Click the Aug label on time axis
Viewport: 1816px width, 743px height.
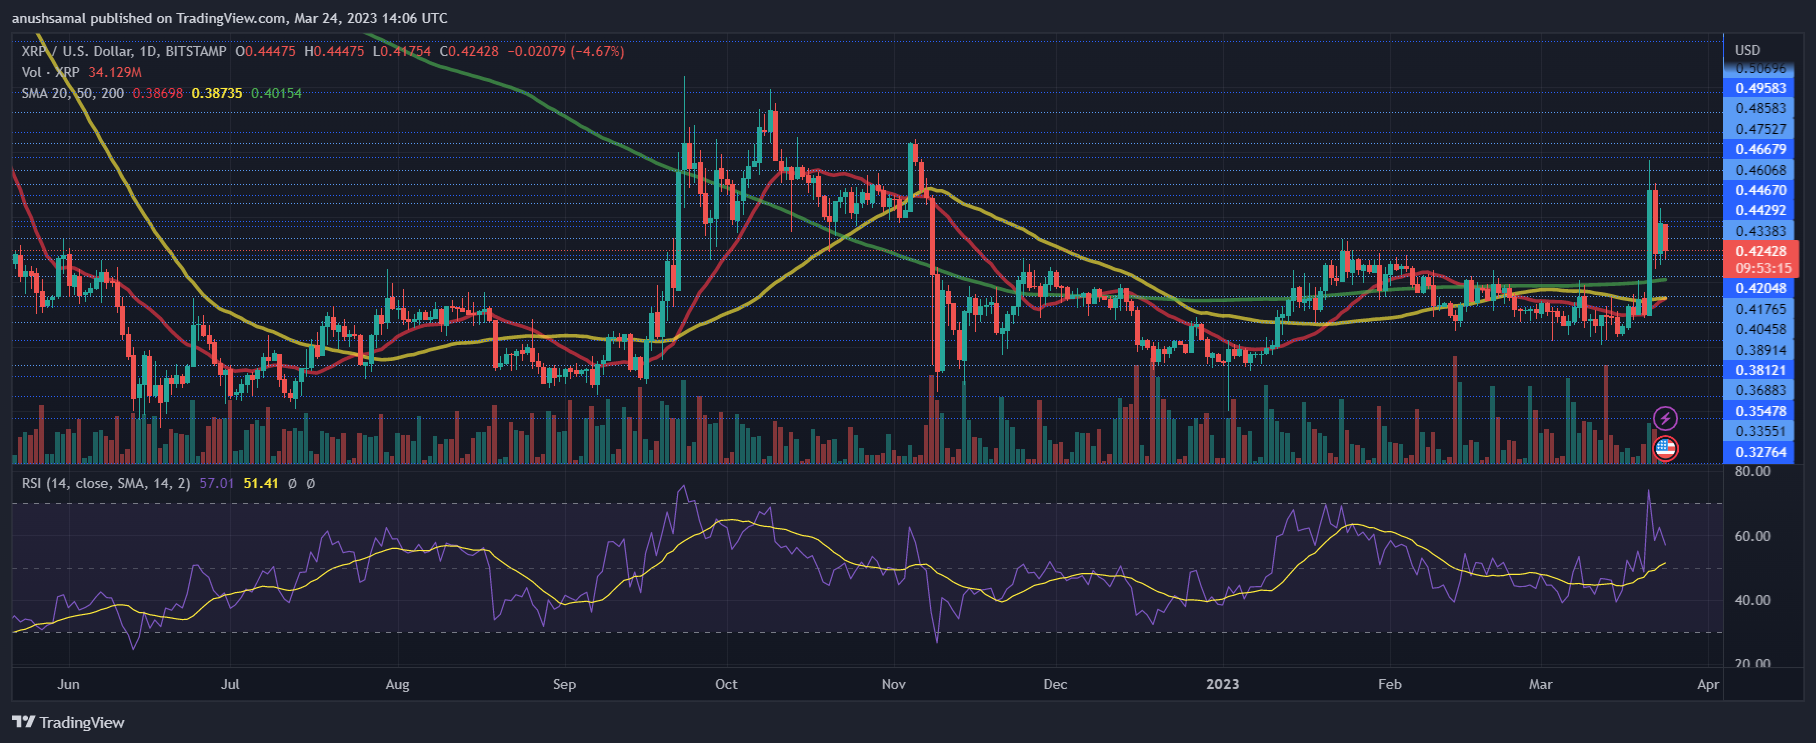click(x=397, y=684)
